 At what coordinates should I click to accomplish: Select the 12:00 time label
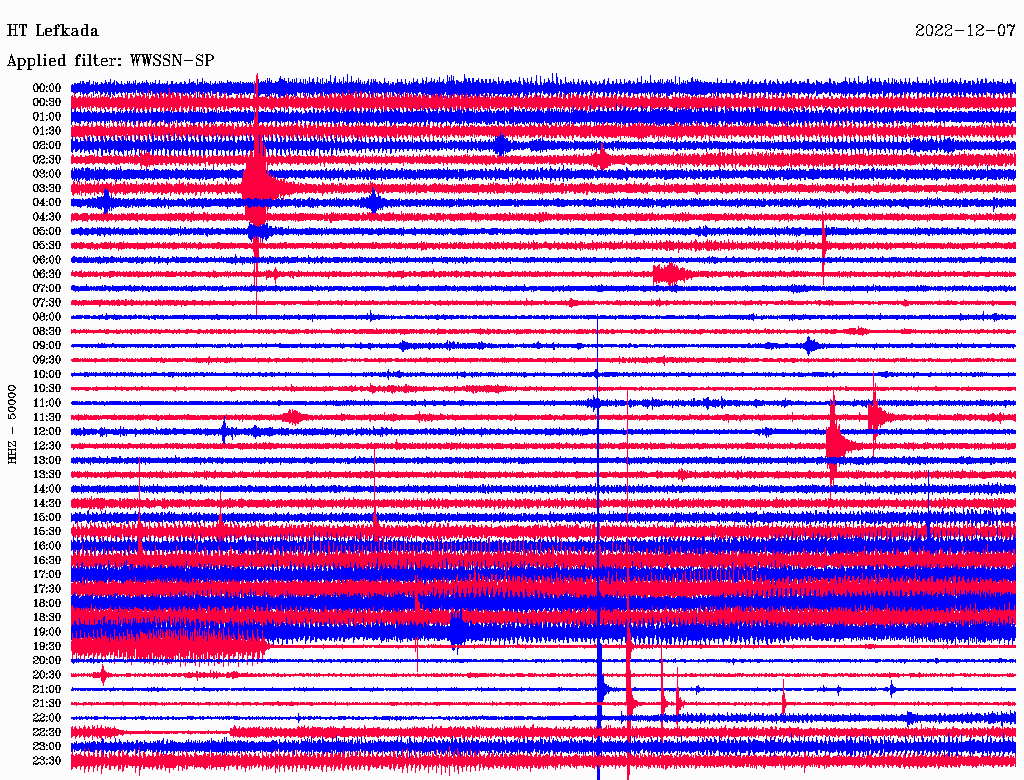[46, 432]
